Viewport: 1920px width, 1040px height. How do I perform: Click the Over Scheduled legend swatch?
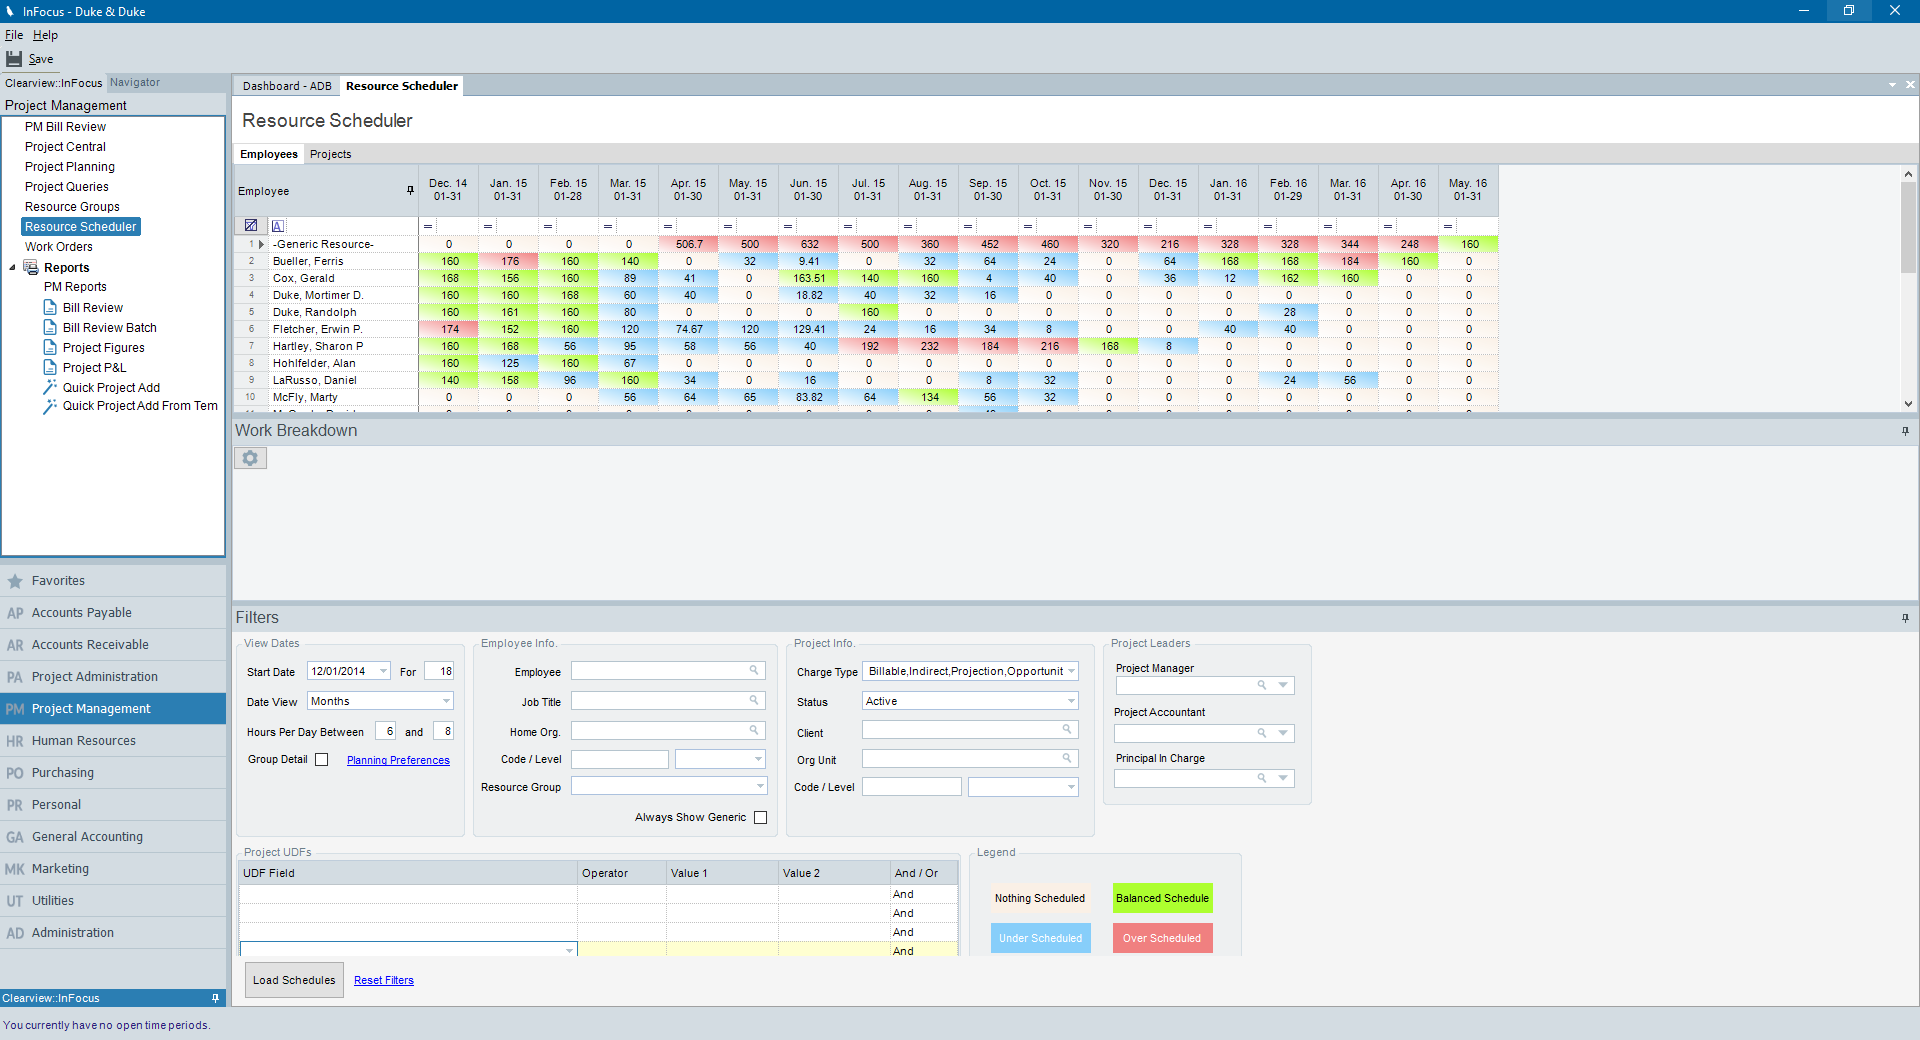pos(1162,938)
